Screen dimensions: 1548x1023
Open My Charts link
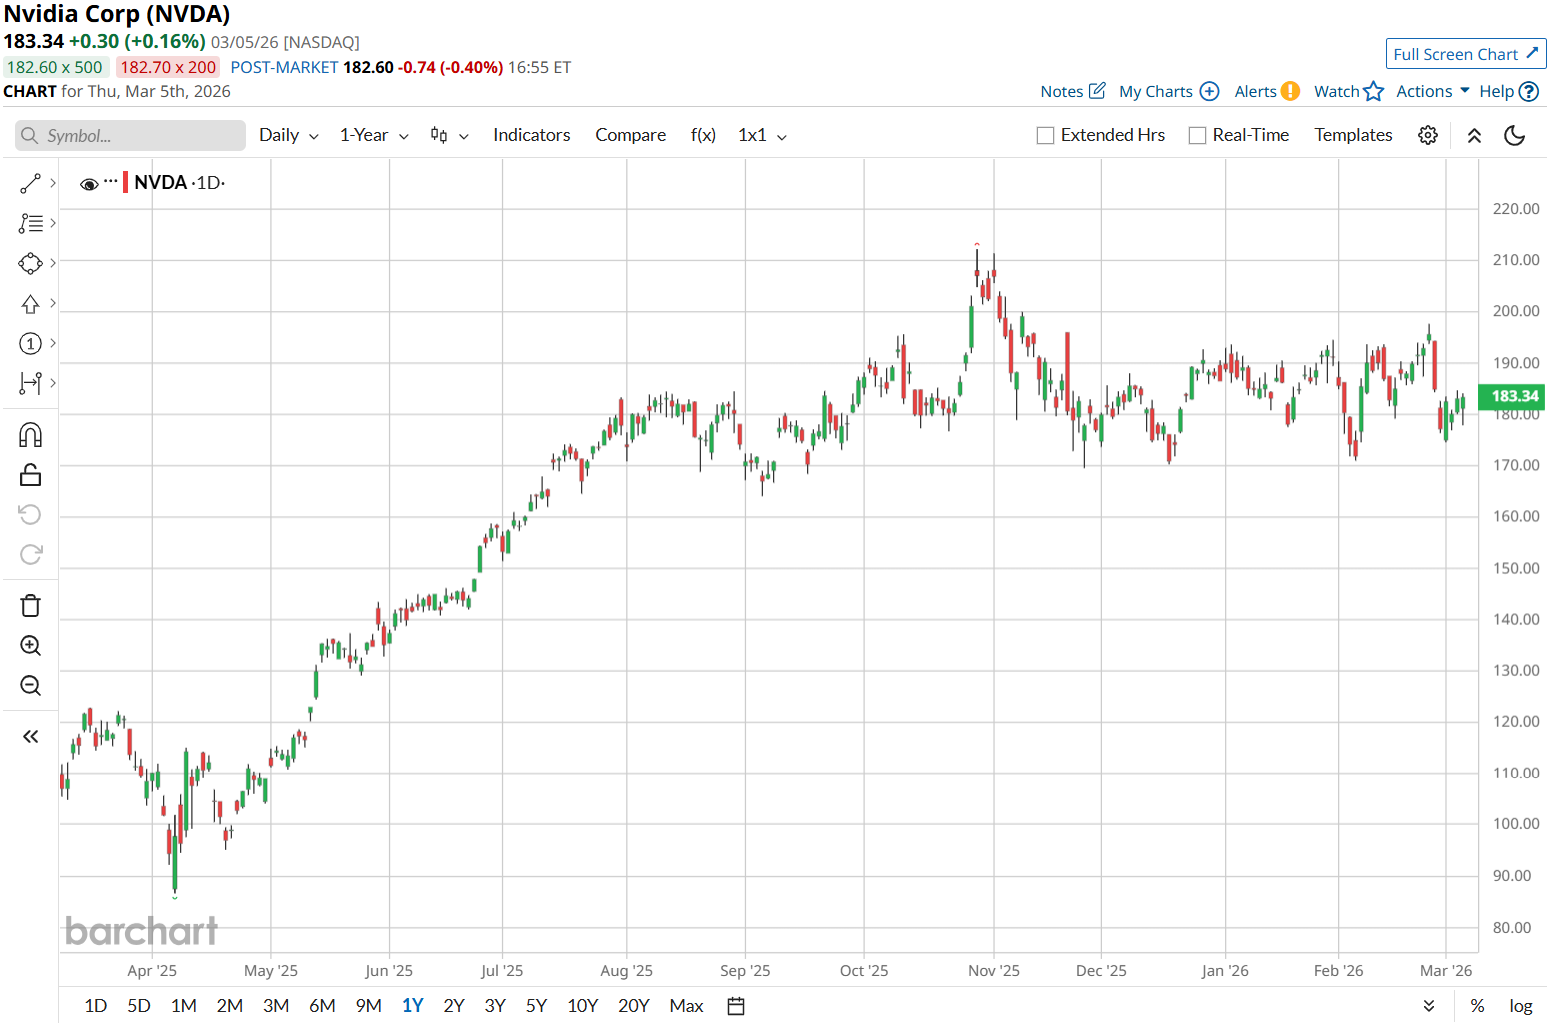[x=1169, y=91]
